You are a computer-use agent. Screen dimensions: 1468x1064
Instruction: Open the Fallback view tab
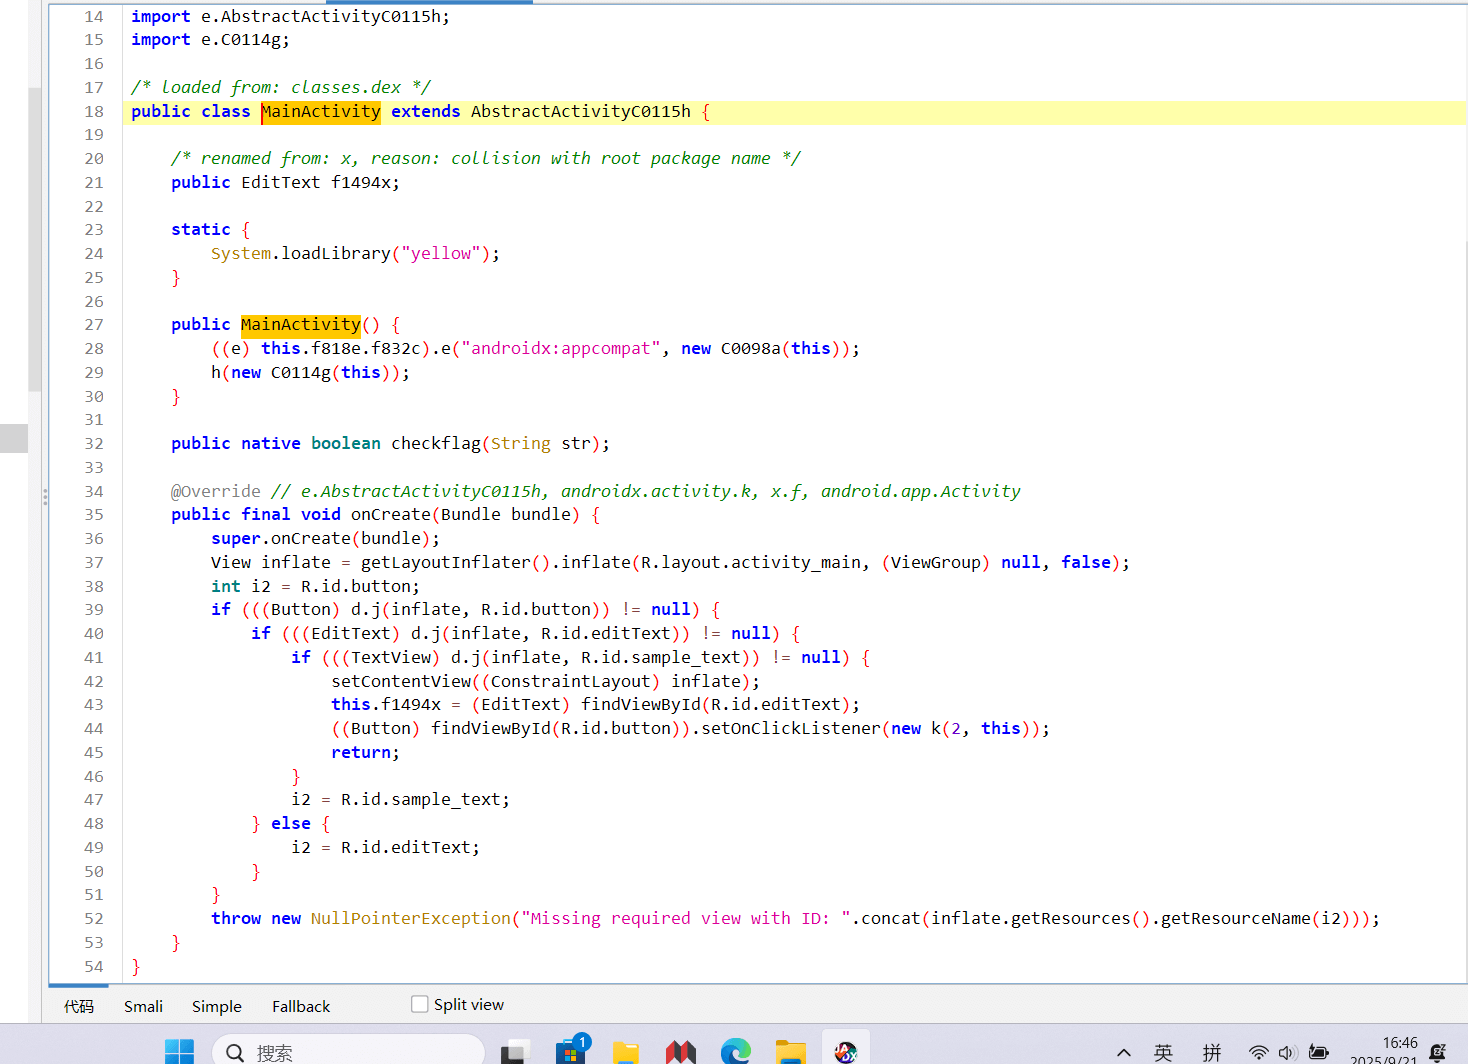pyautogui.click(x=301, y=1006)
